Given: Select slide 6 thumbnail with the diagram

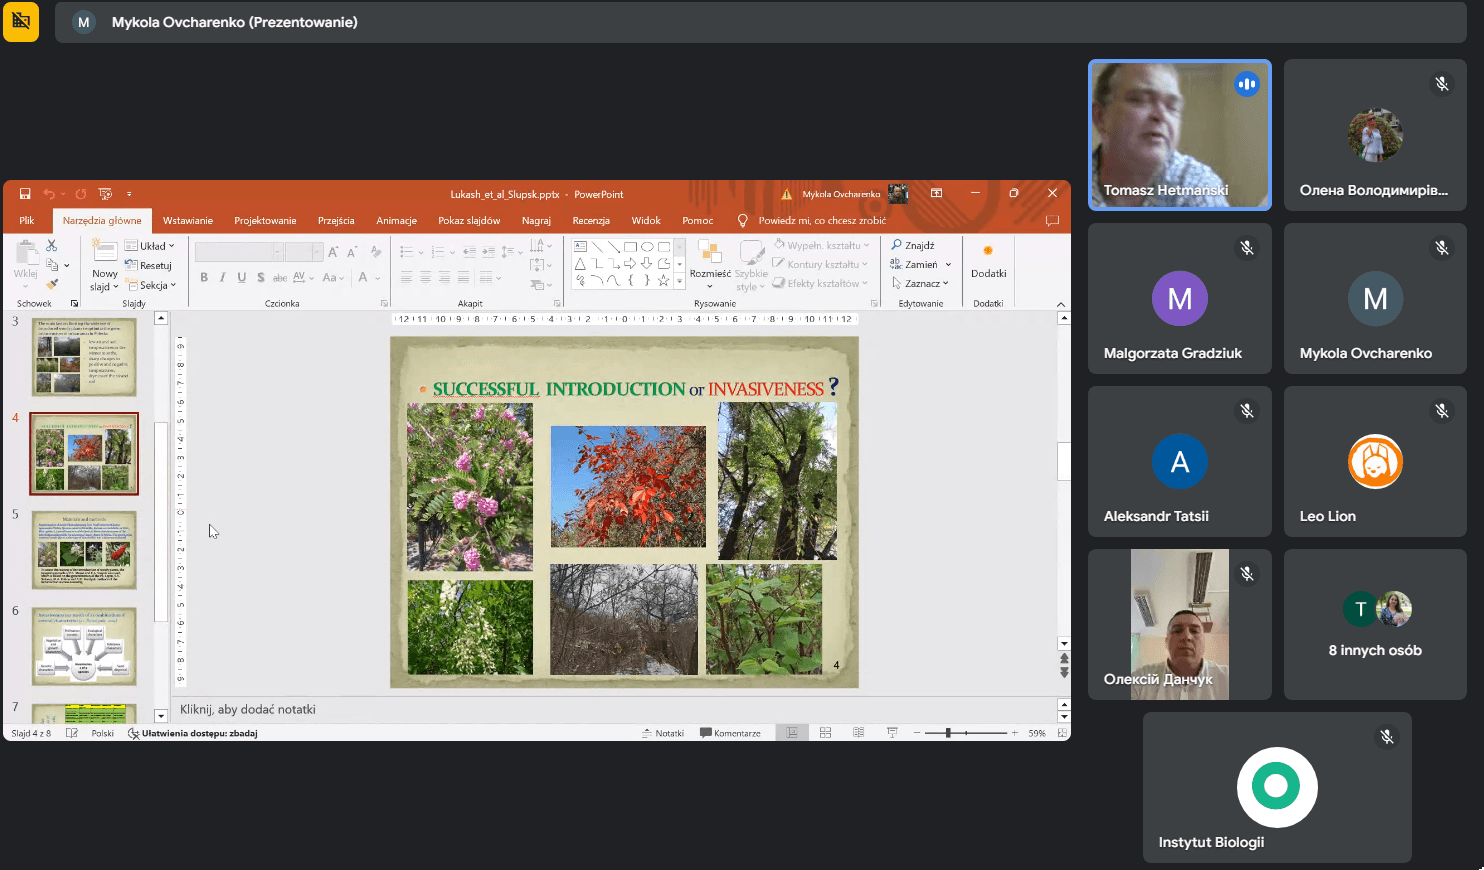Looking at the screenshot, I should pos(84,646).
